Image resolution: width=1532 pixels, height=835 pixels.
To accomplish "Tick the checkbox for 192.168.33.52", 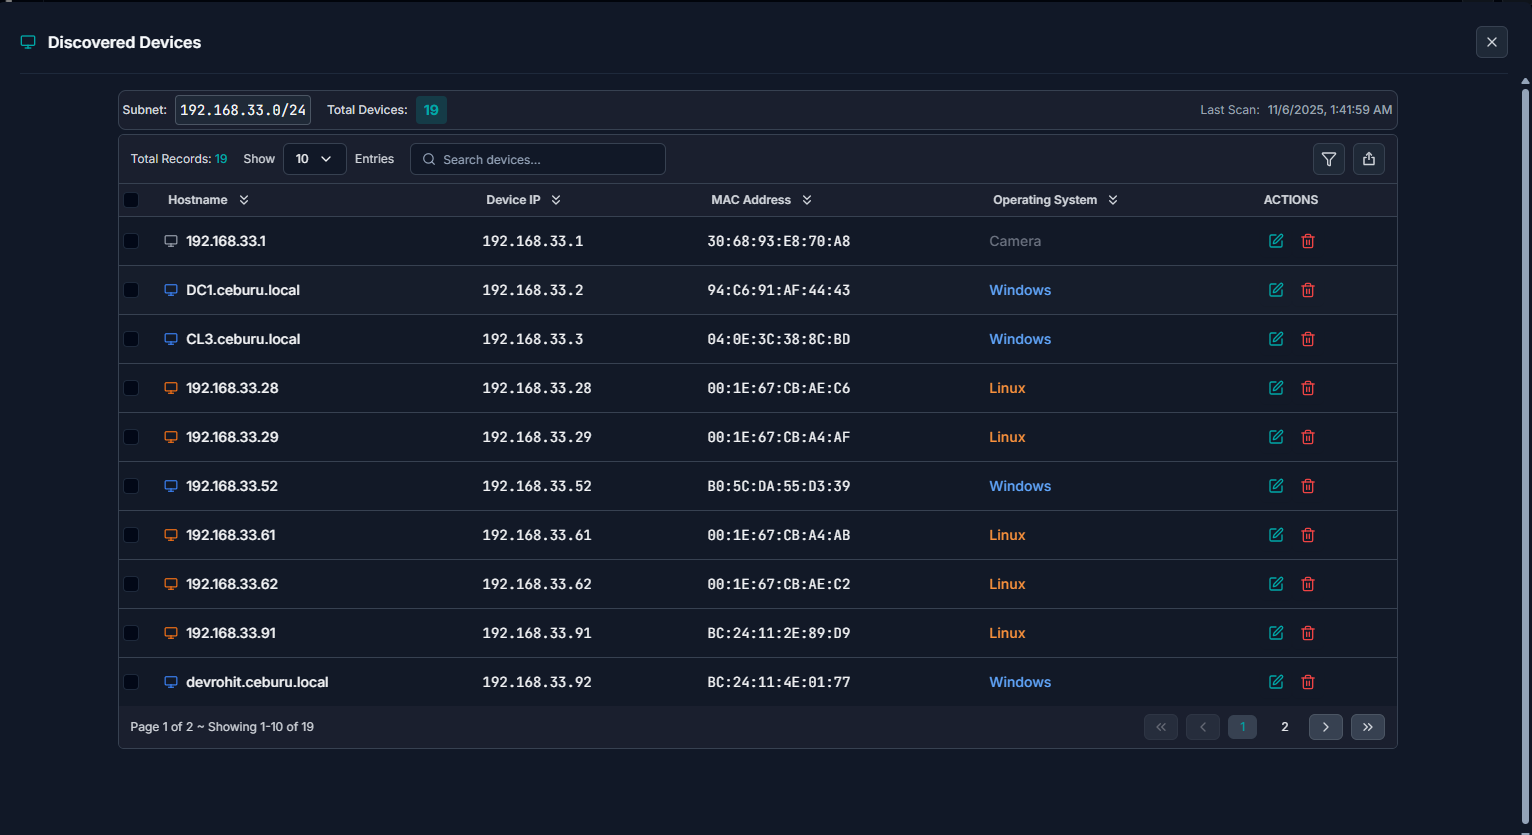I will pos(131,486).
